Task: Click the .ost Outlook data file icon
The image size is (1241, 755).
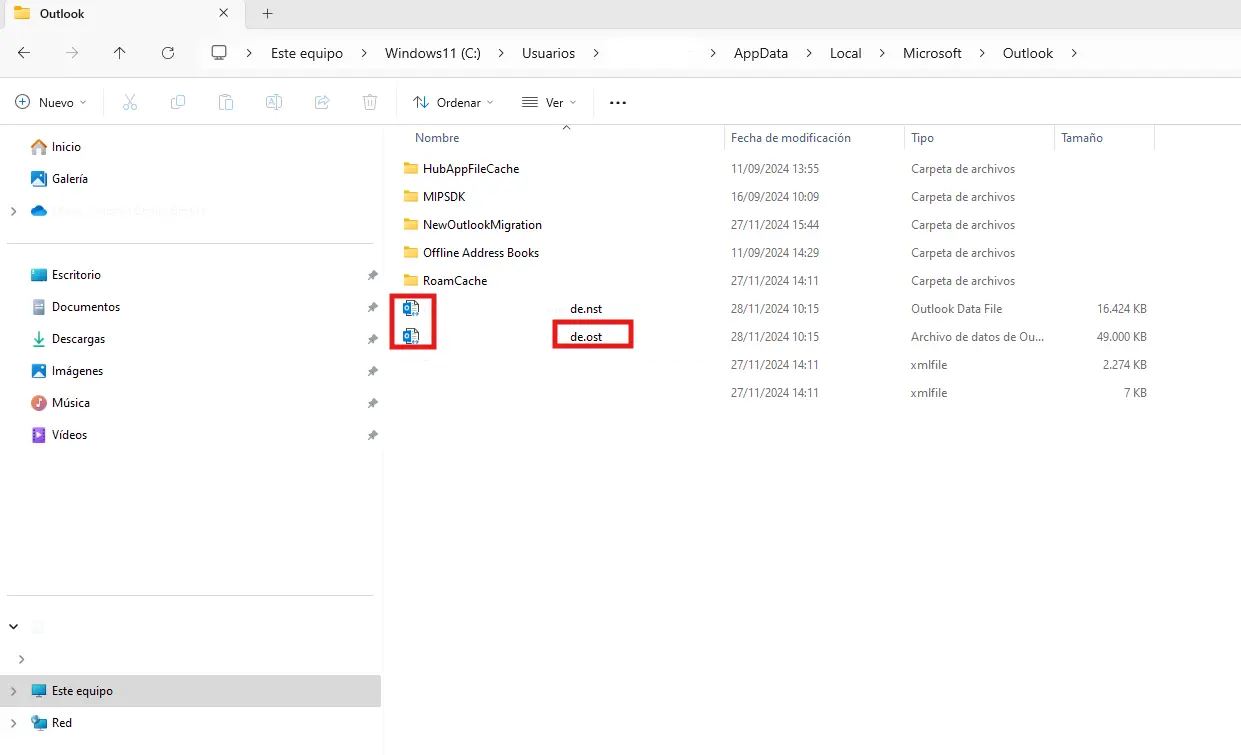Action: pyautogui.click(x=411, y=336)
